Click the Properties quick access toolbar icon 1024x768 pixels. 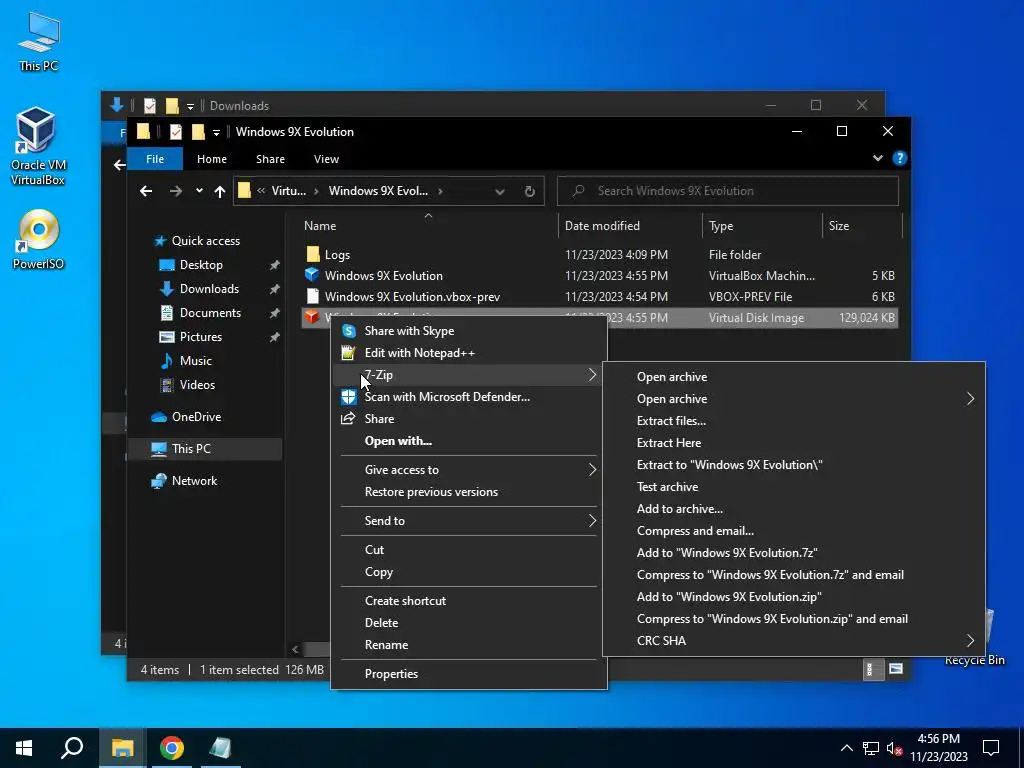(176, 132)
